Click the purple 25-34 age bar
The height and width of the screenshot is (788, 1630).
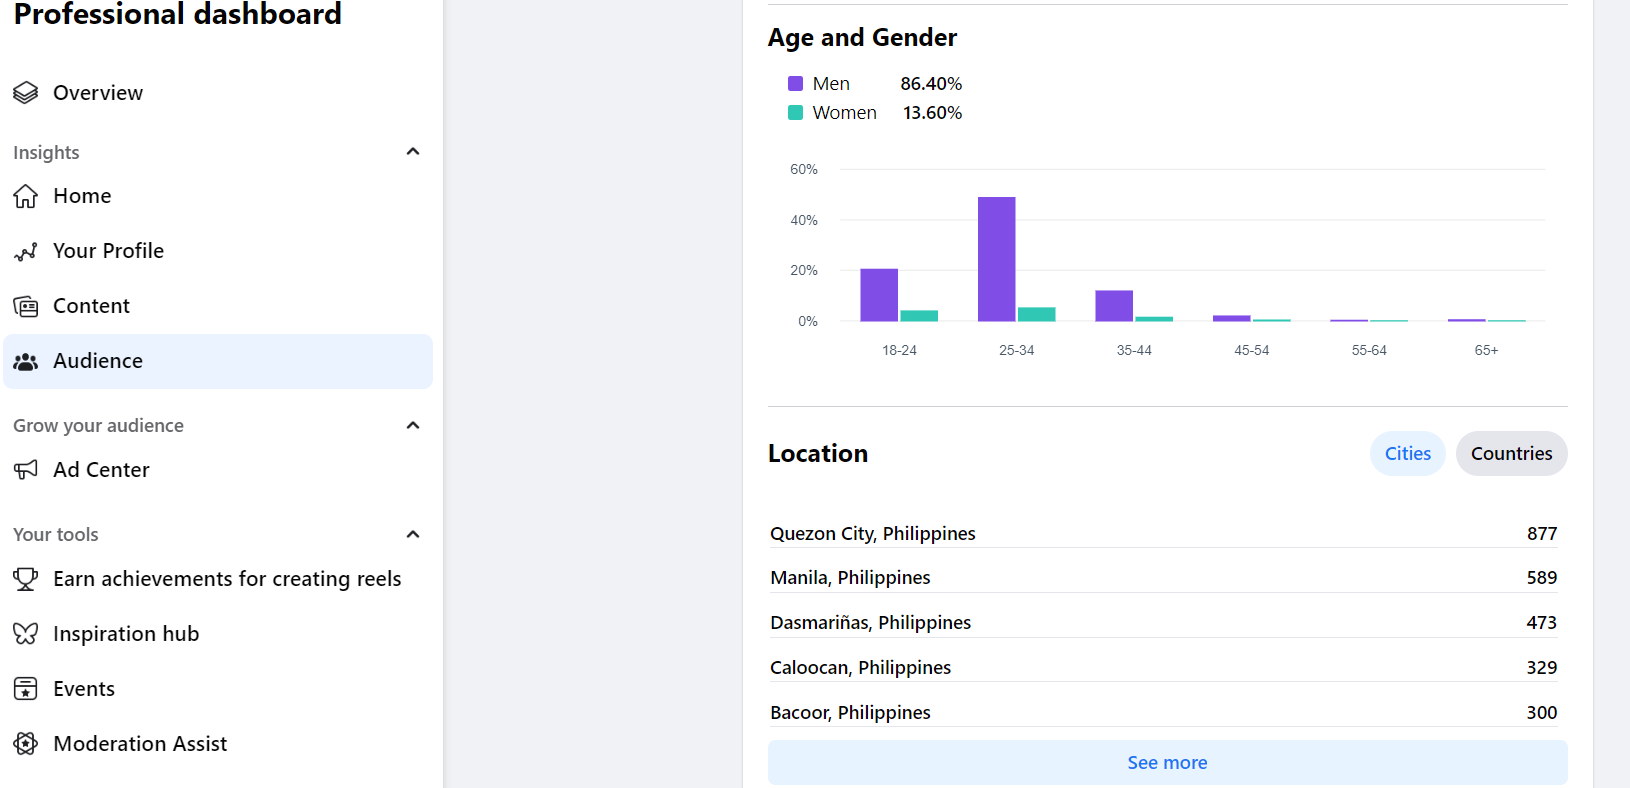(996, 259)
